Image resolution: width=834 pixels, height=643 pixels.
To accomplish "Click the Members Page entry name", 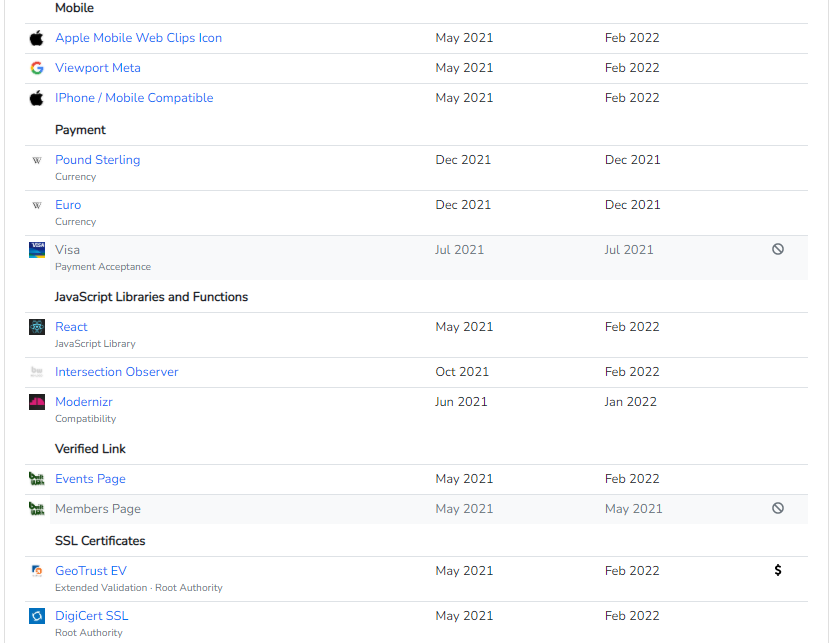I will point(98,509).
